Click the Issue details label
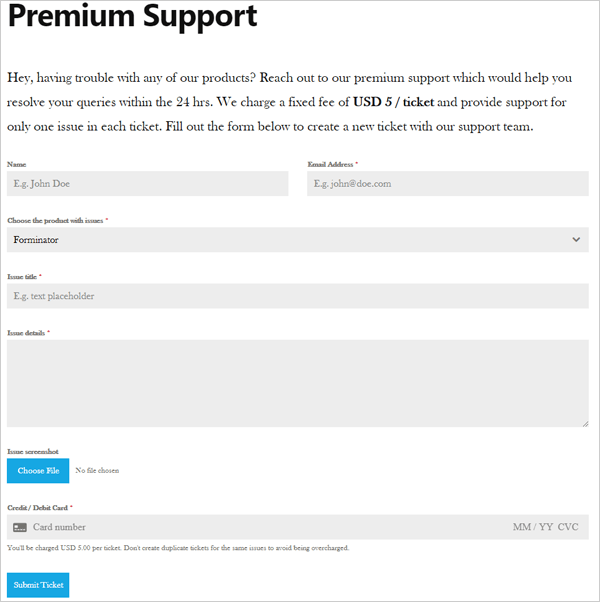600x602 pixels. coord(26,333)
